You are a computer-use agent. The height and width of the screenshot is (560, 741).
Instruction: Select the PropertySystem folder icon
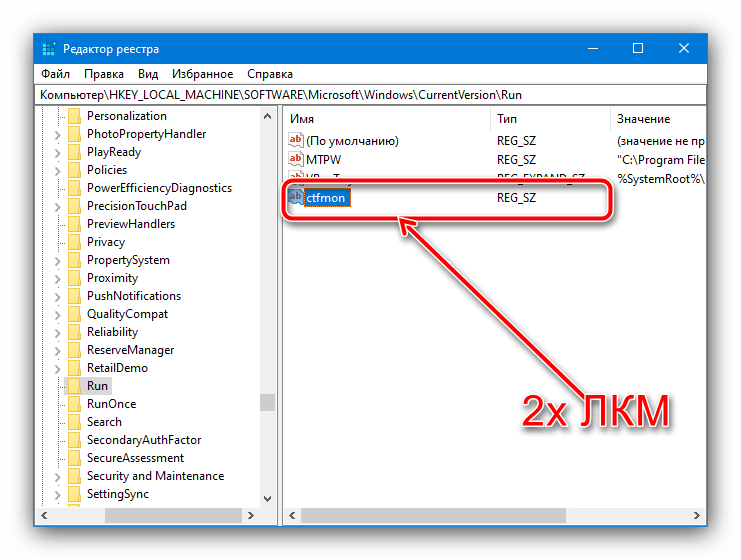click(x=74, y=259)
